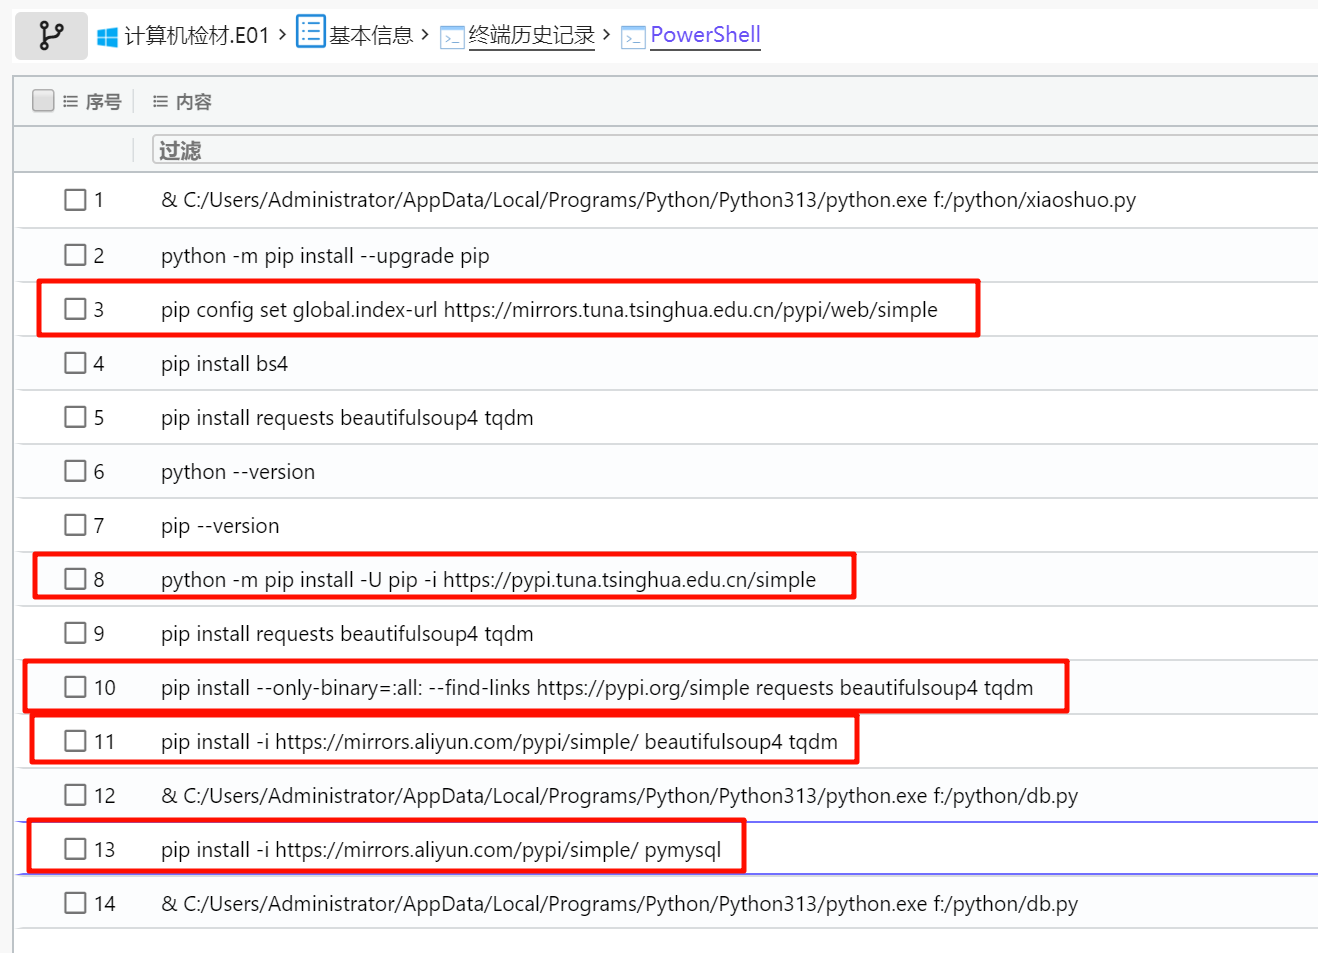This screenshot has height=953, width=1318.
Task: Click the branch tree icon button
Action: 51,36
